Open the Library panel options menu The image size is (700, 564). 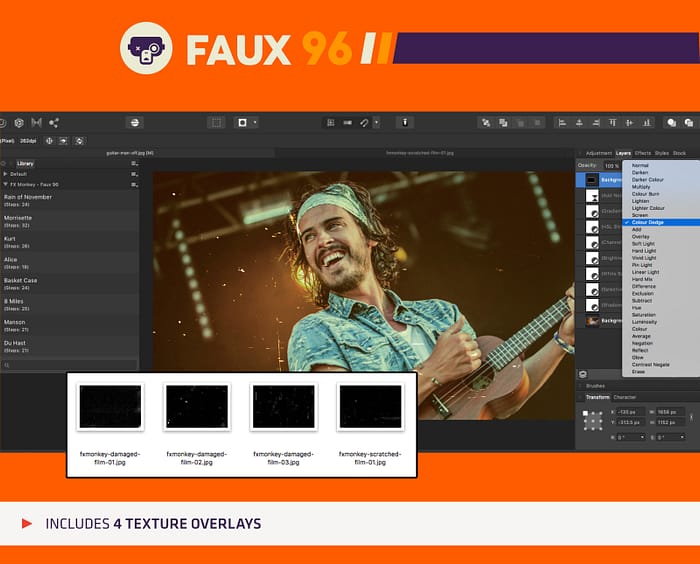[x=134, y=164]
